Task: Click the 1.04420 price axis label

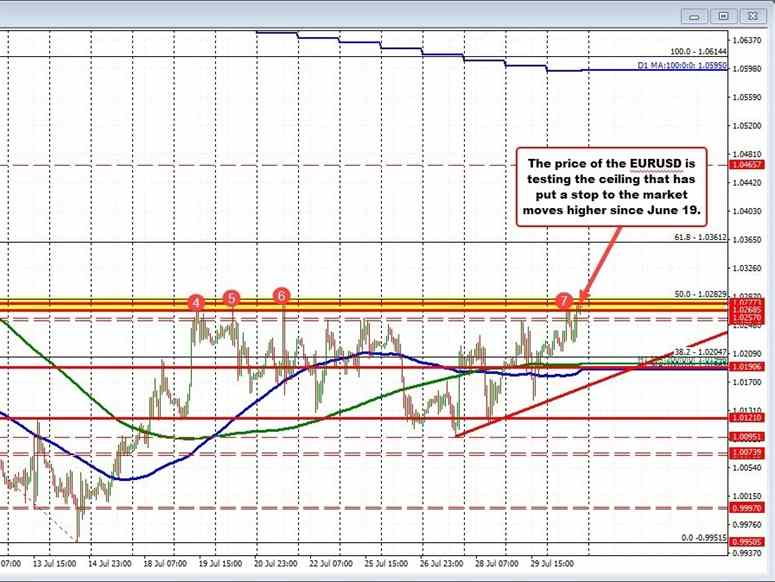Action: coord(747,183)
